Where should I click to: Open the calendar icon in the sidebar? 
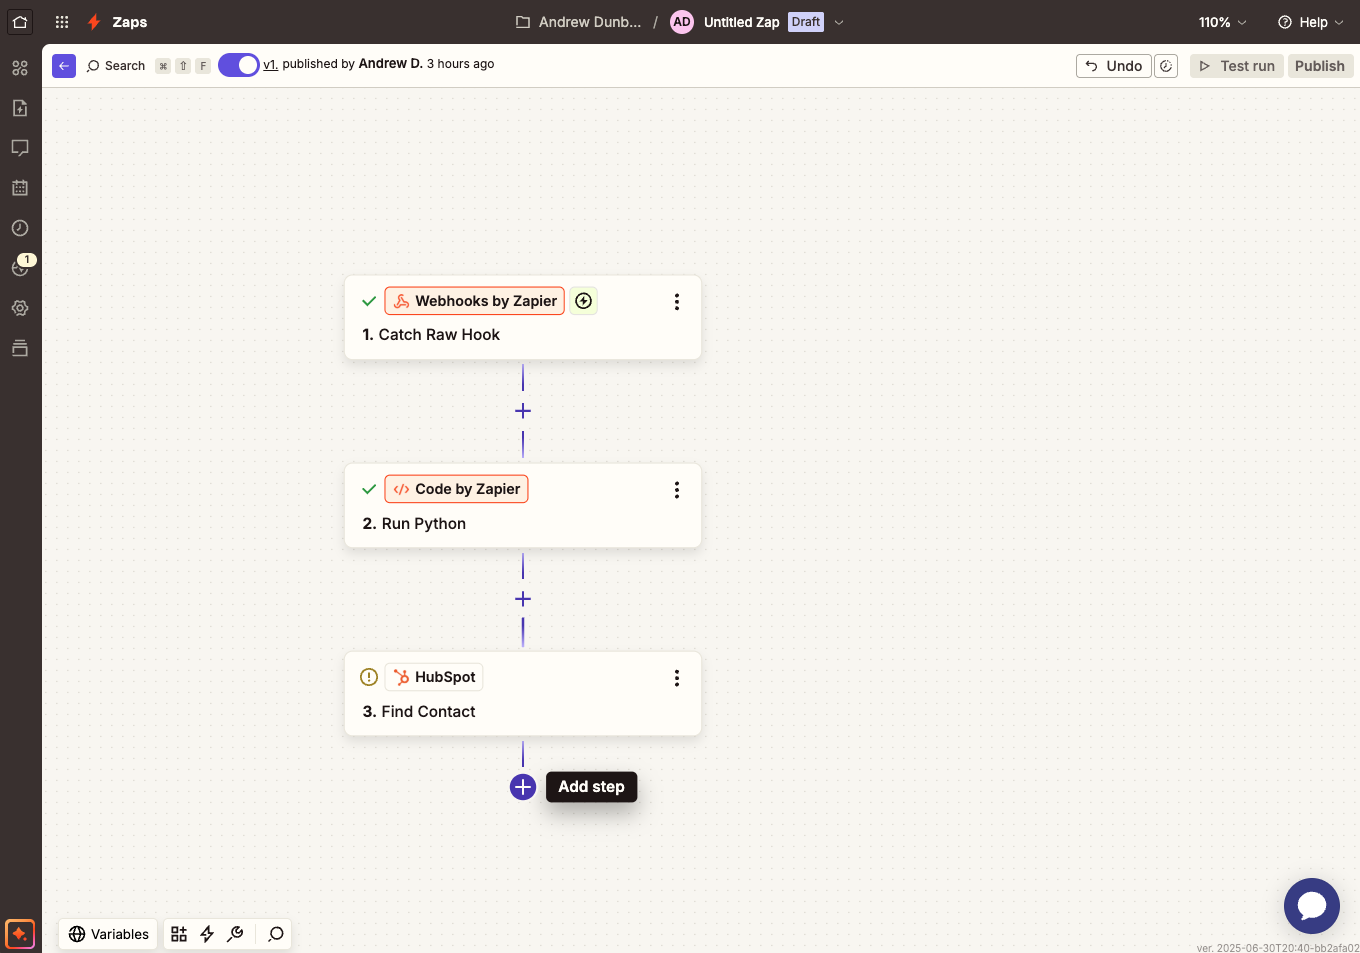tap(20, 188)
